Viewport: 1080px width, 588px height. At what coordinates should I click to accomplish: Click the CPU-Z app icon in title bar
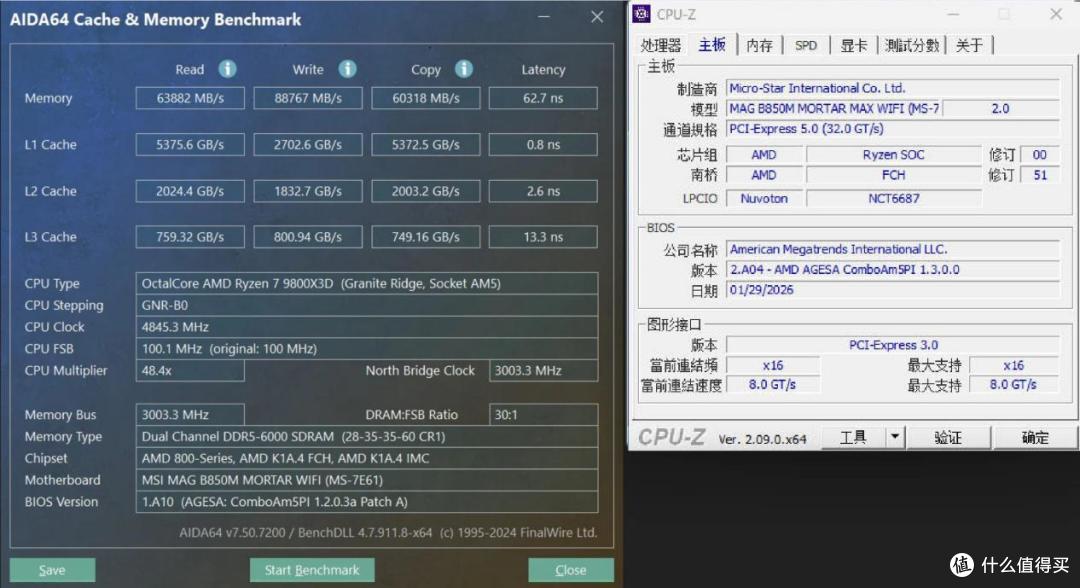pyautogui.click(x=641, y=14)
